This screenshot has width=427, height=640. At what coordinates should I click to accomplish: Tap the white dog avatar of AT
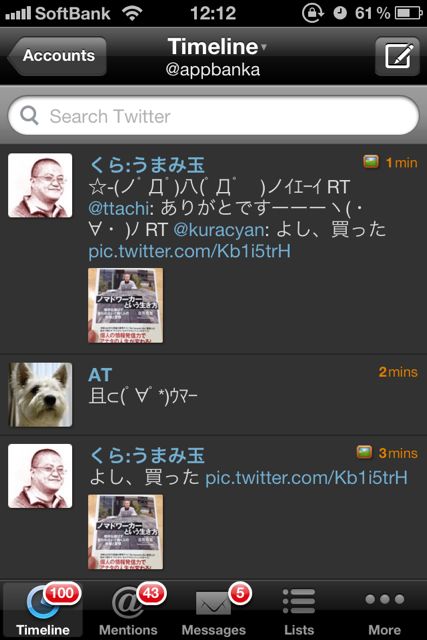(40, 395)
